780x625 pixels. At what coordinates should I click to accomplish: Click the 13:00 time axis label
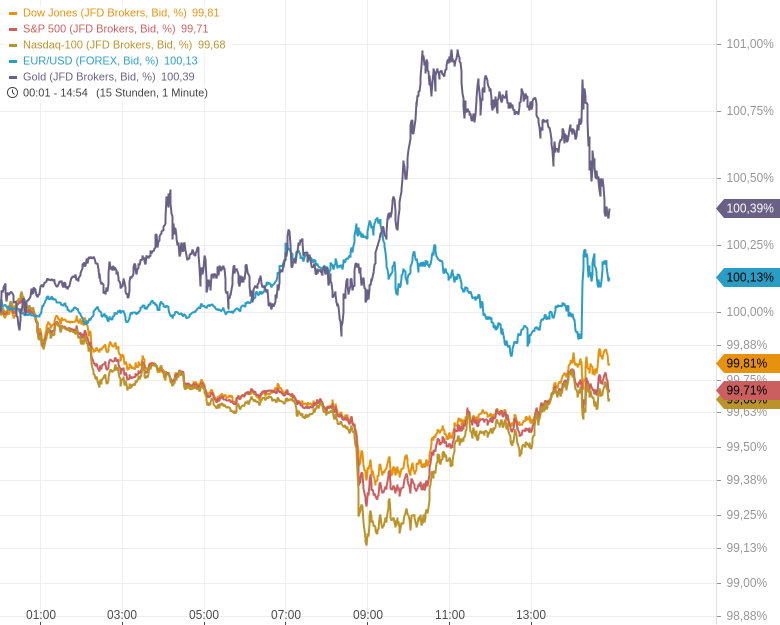(x=531, y=615)
